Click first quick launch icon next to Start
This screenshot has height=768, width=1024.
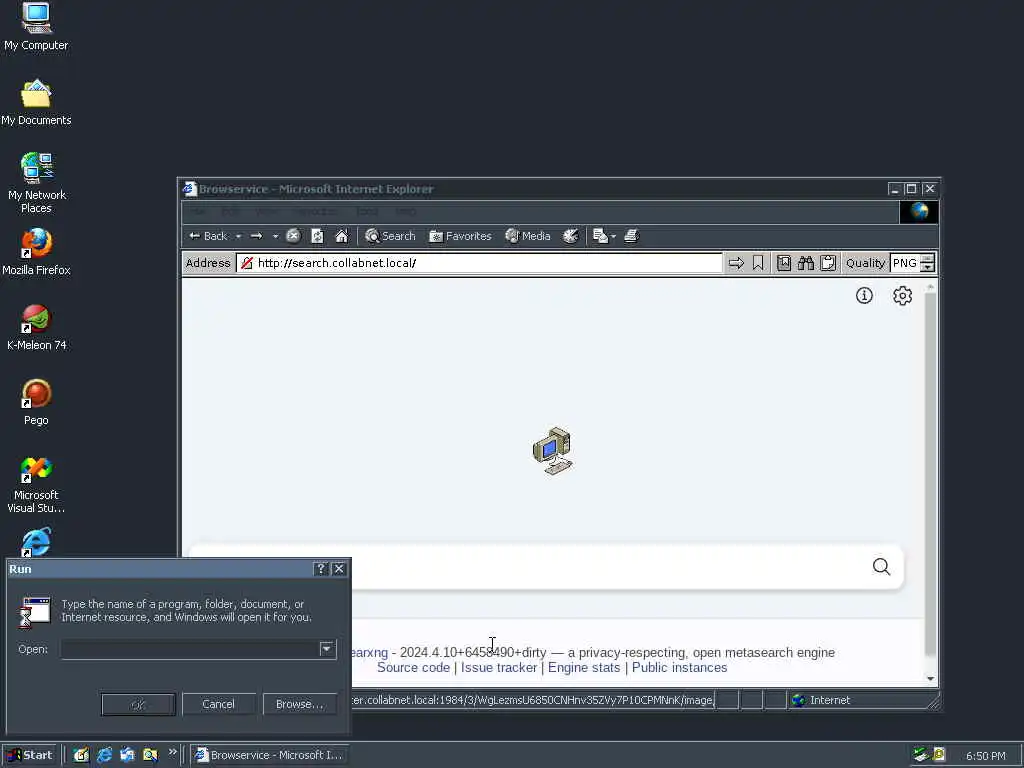(x=81, y=755)
